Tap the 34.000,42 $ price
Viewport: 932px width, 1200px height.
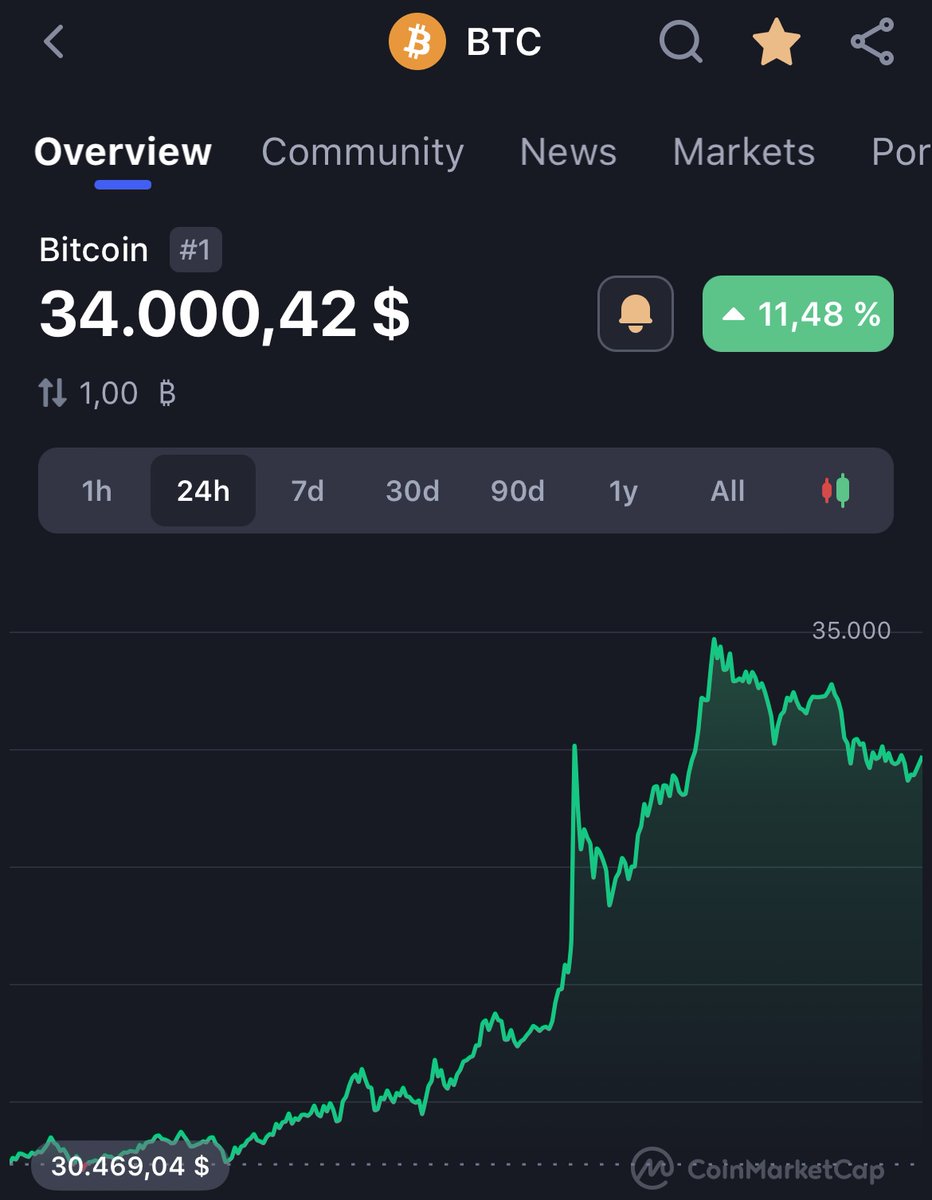pos(224,314)
